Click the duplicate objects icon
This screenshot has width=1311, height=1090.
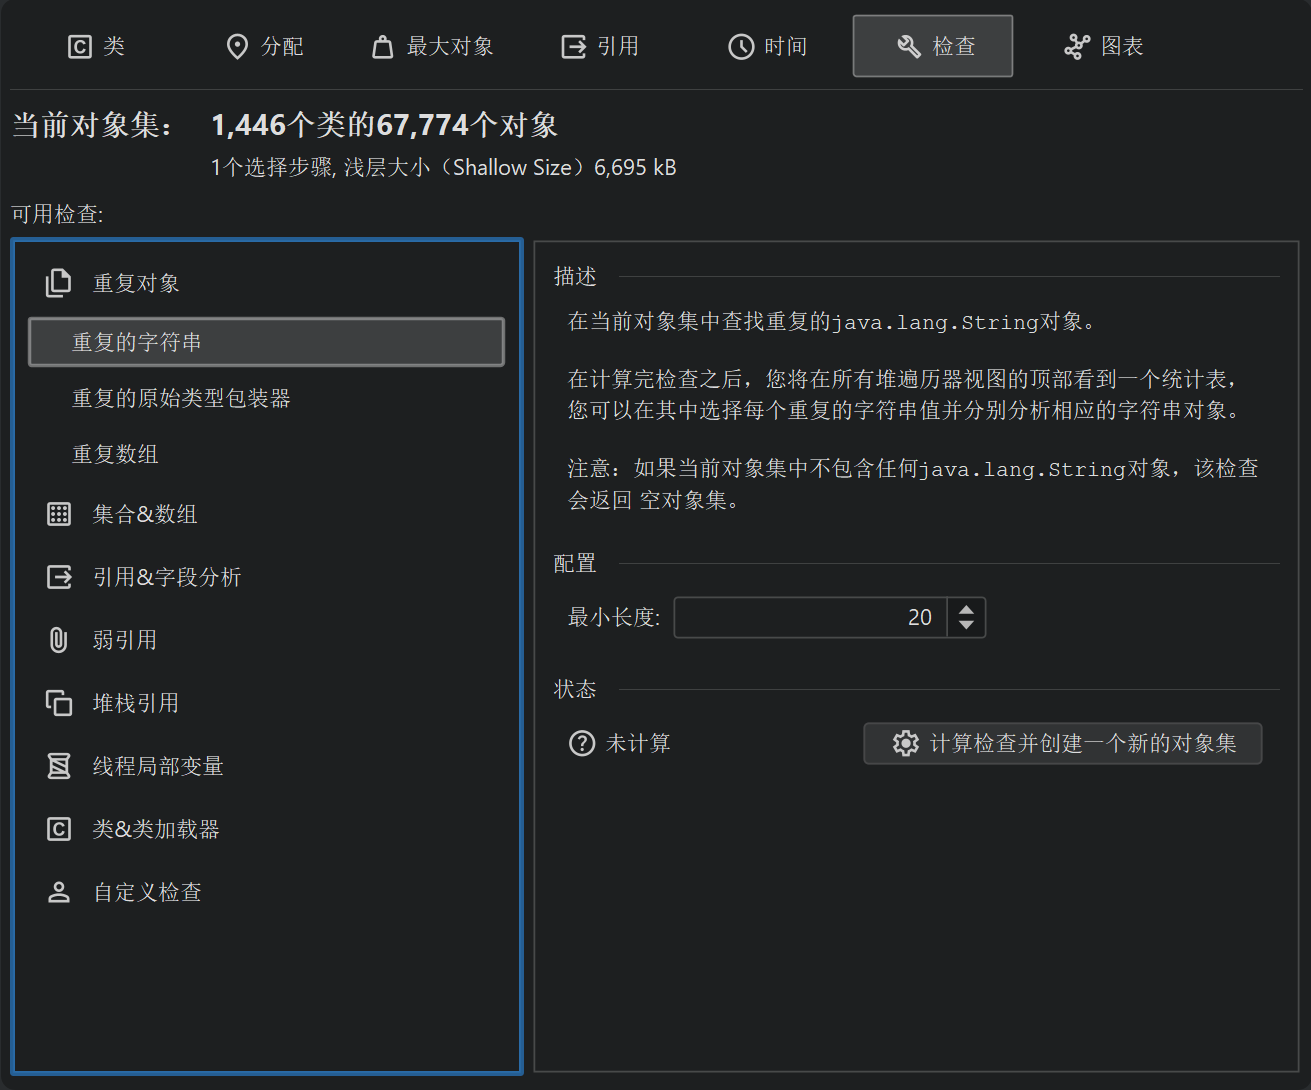tap(58, 283)
